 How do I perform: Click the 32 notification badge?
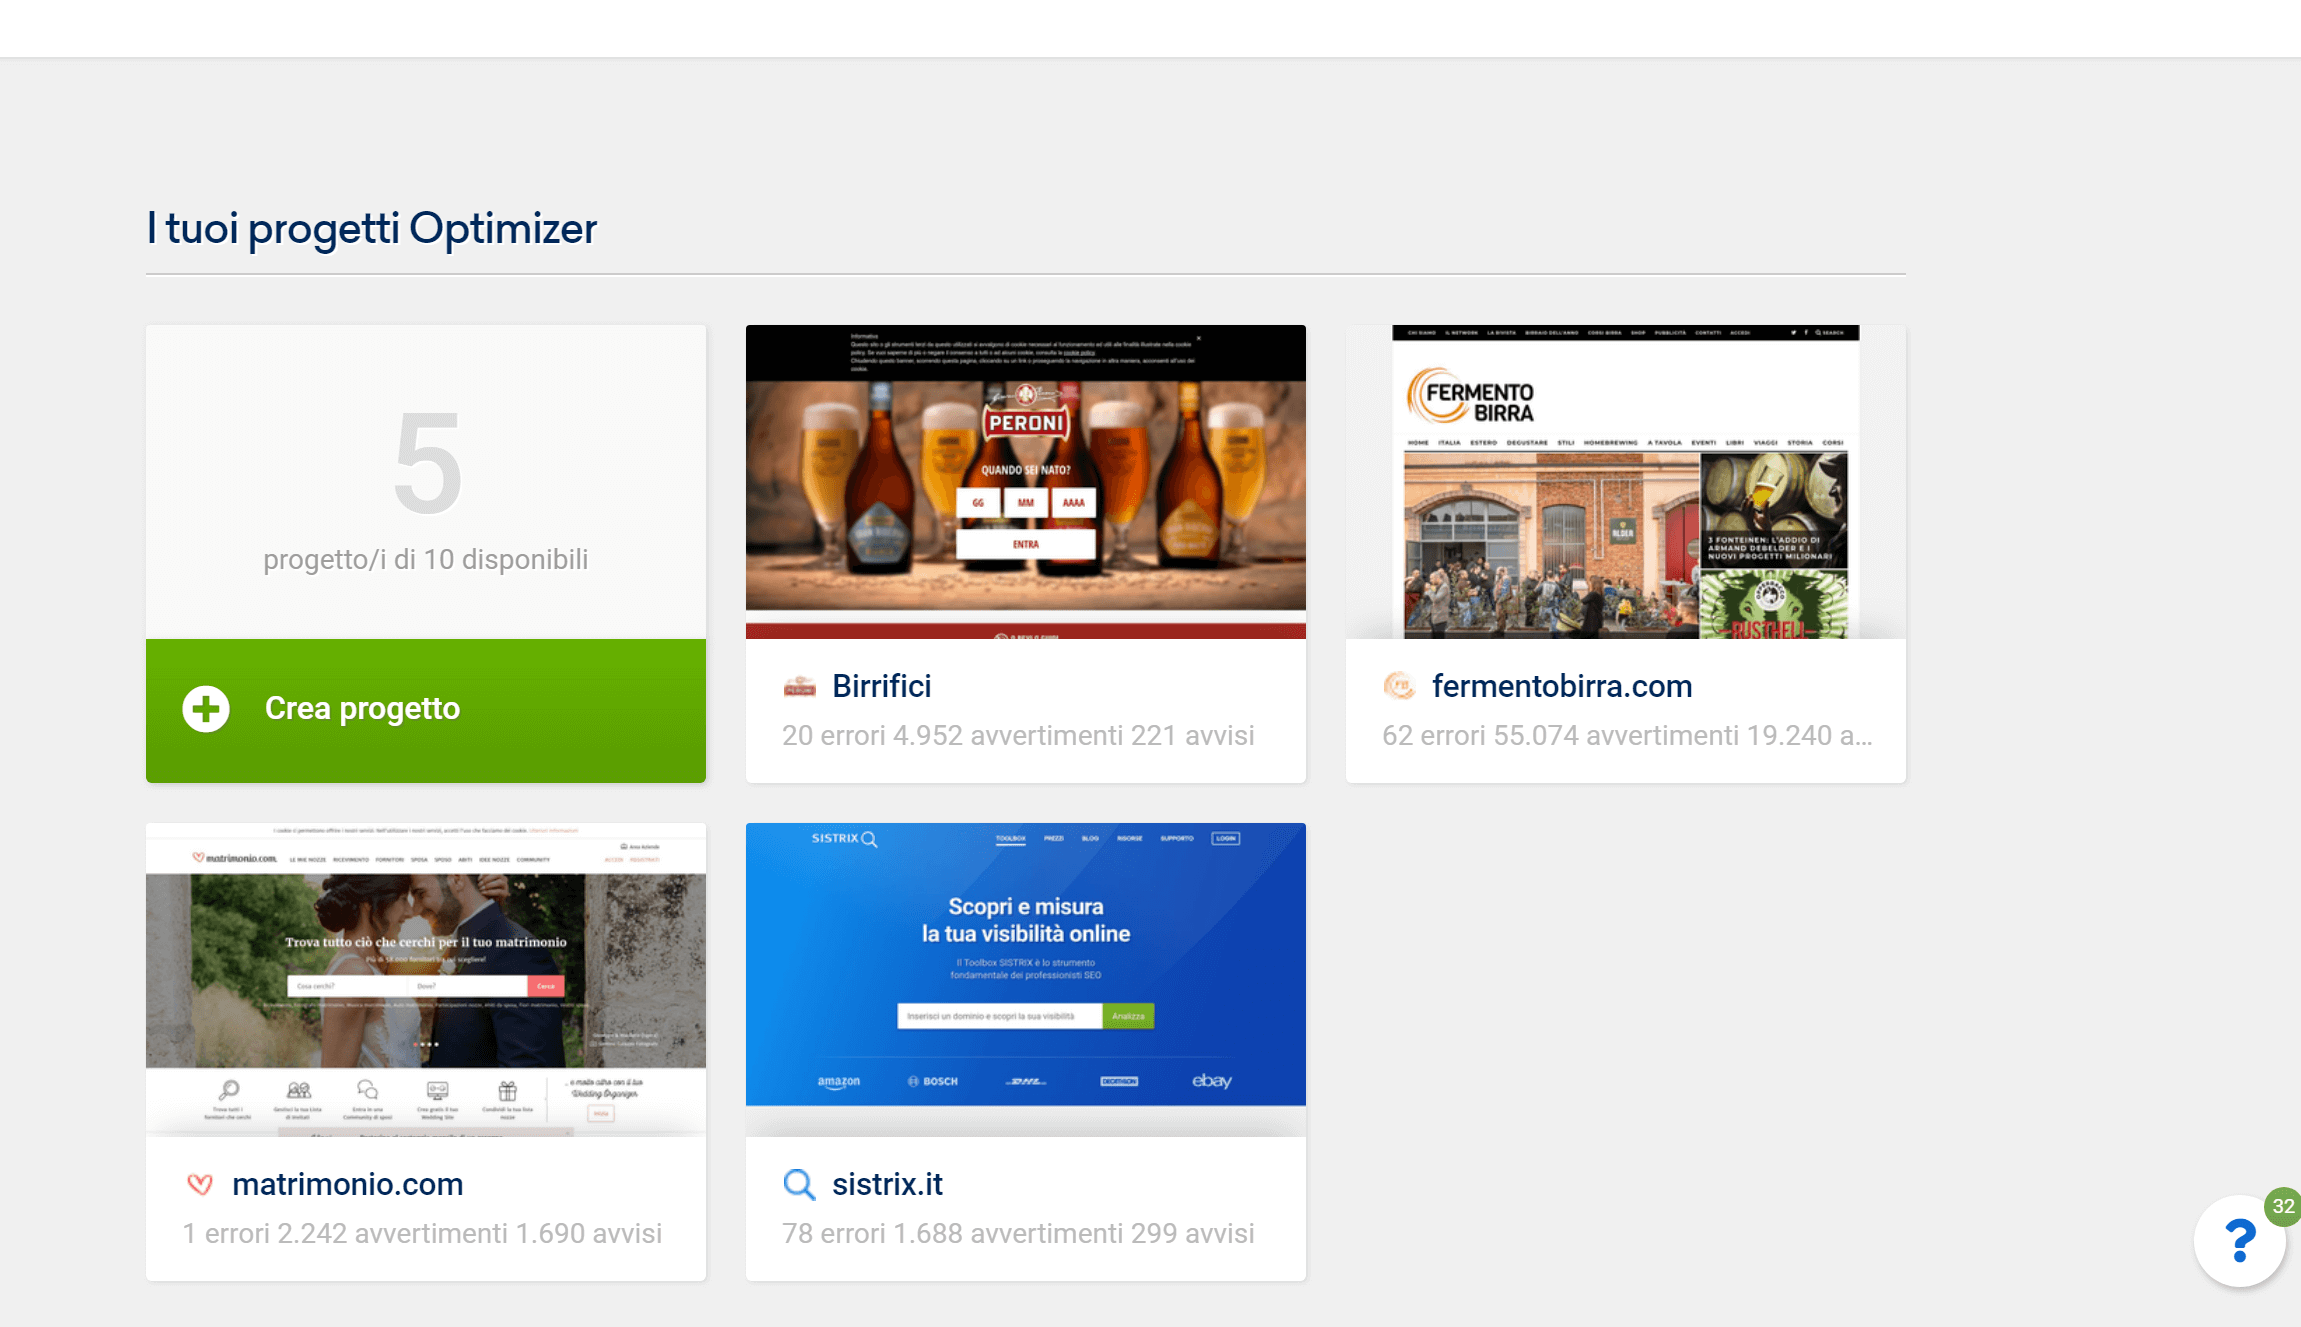pyautogui.click(x=2283, y=1206)
